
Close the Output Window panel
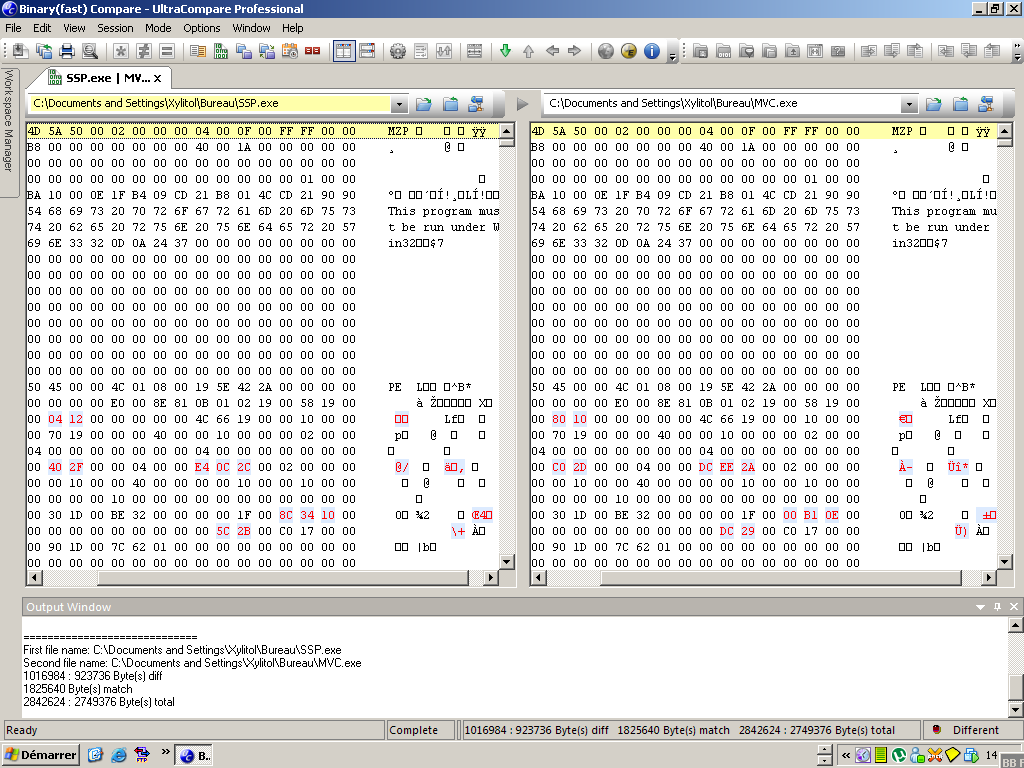click(x=1014, y=607)
